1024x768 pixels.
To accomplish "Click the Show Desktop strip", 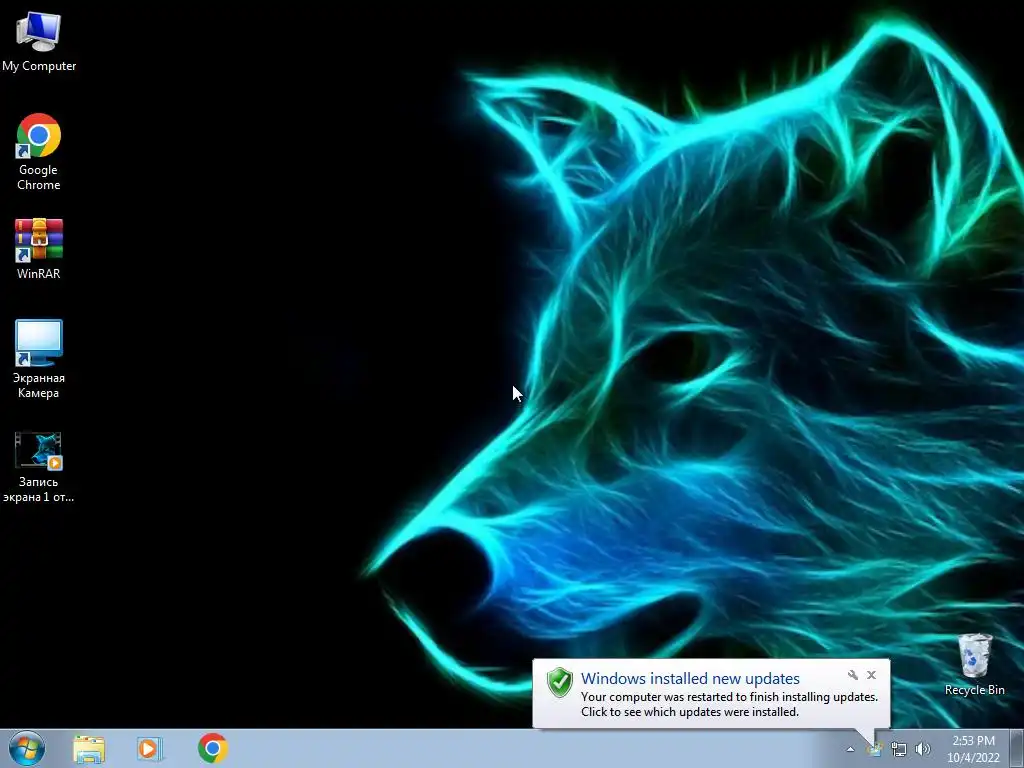I will (1017, 749).
